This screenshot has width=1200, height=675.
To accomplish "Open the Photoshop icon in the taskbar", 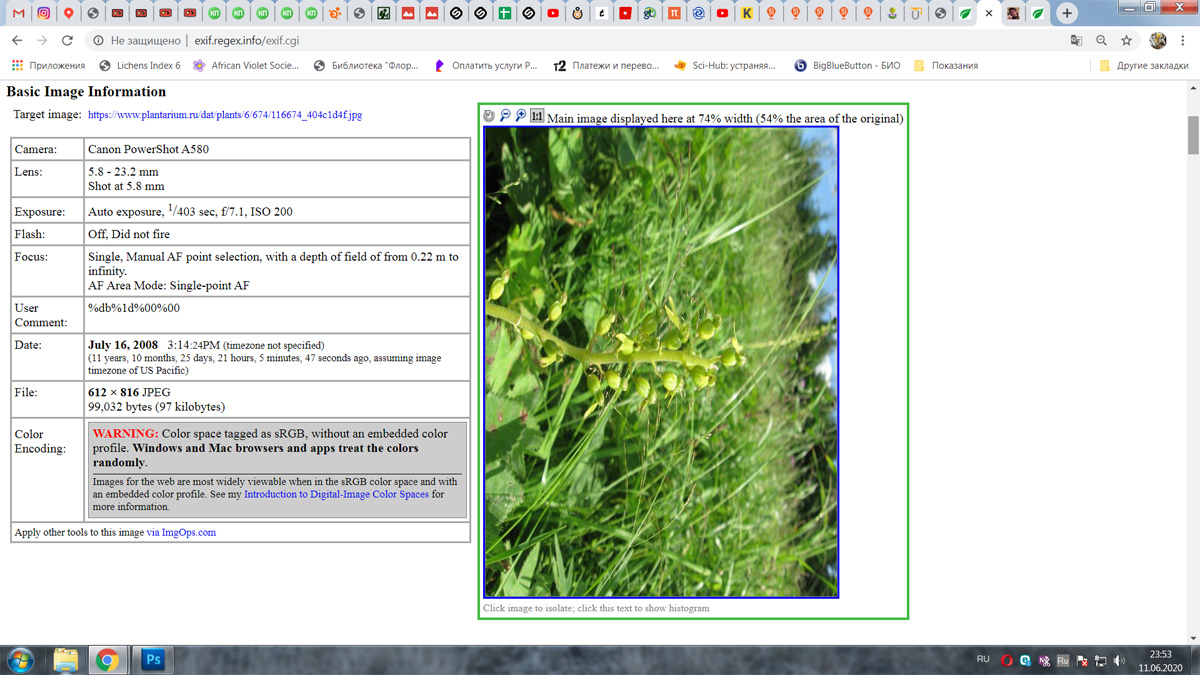I will [x=153, y=659].
